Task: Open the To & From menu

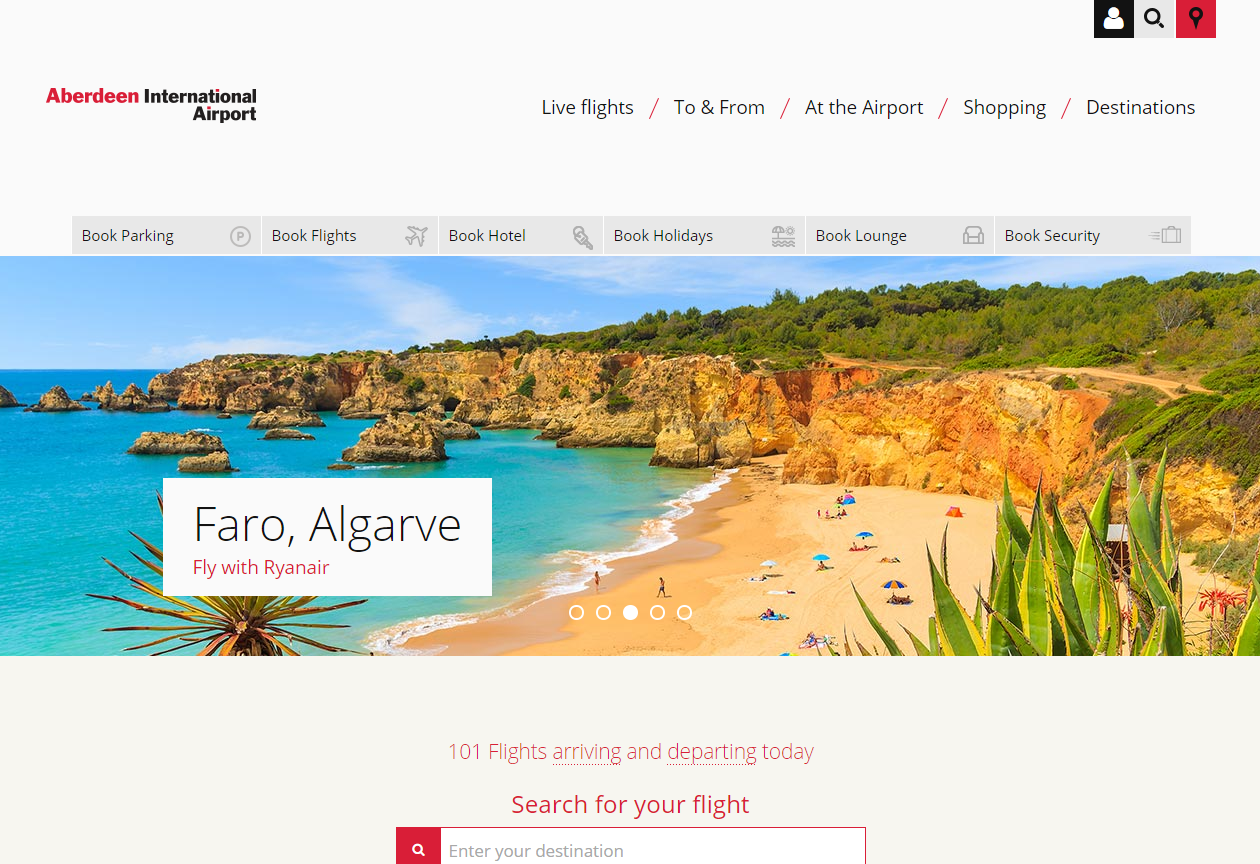Action: (x=719, y=107)
